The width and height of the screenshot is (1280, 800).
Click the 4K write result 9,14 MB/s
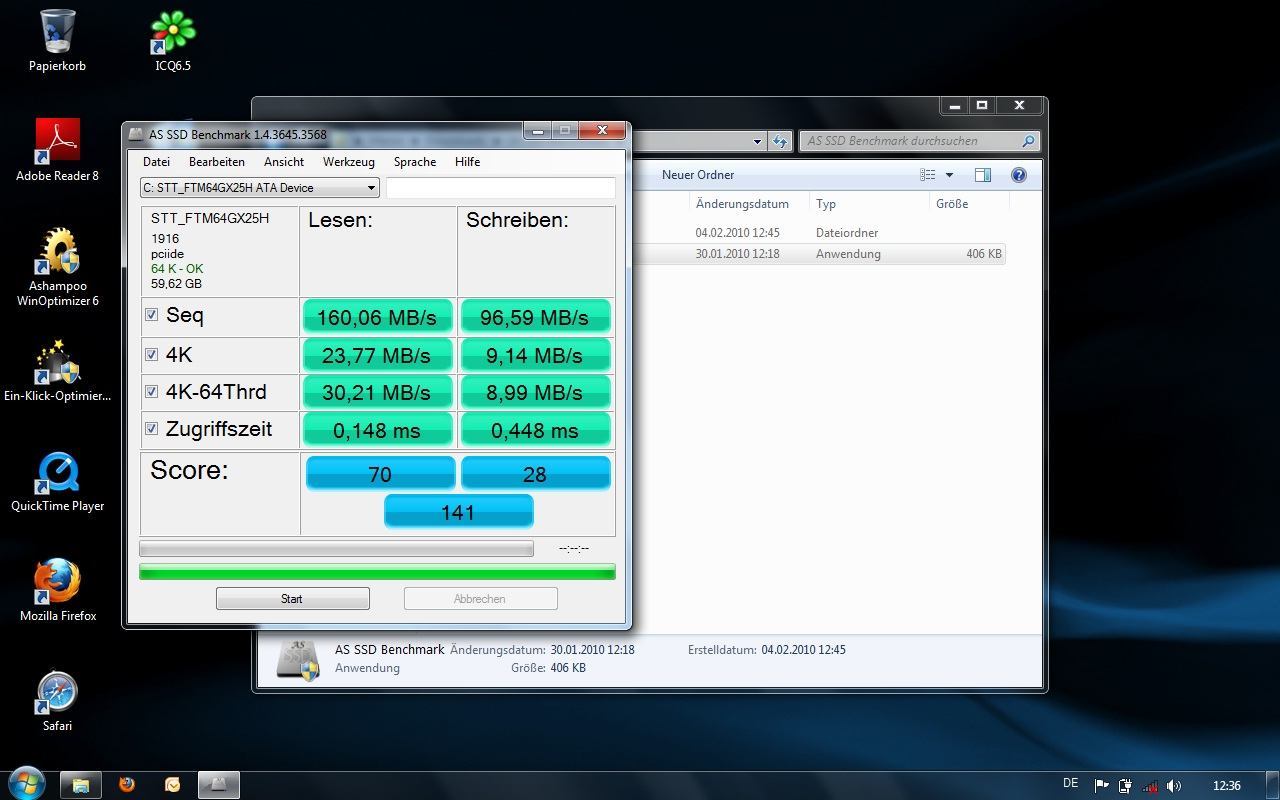coord(534,355)
